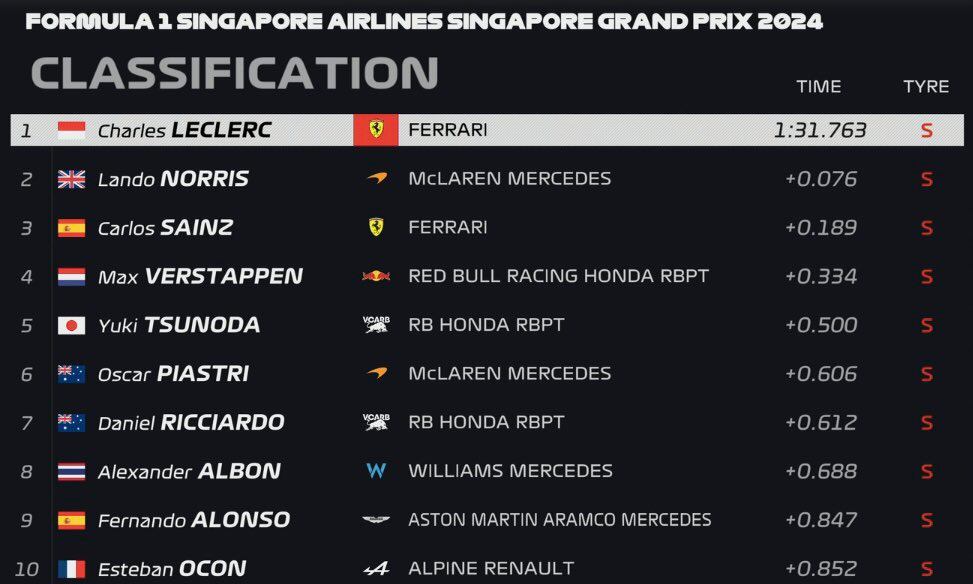This screenshot has height=584, width=973.
Task: Click the CLASSIFICATION heading
Action: pos(235,73)
